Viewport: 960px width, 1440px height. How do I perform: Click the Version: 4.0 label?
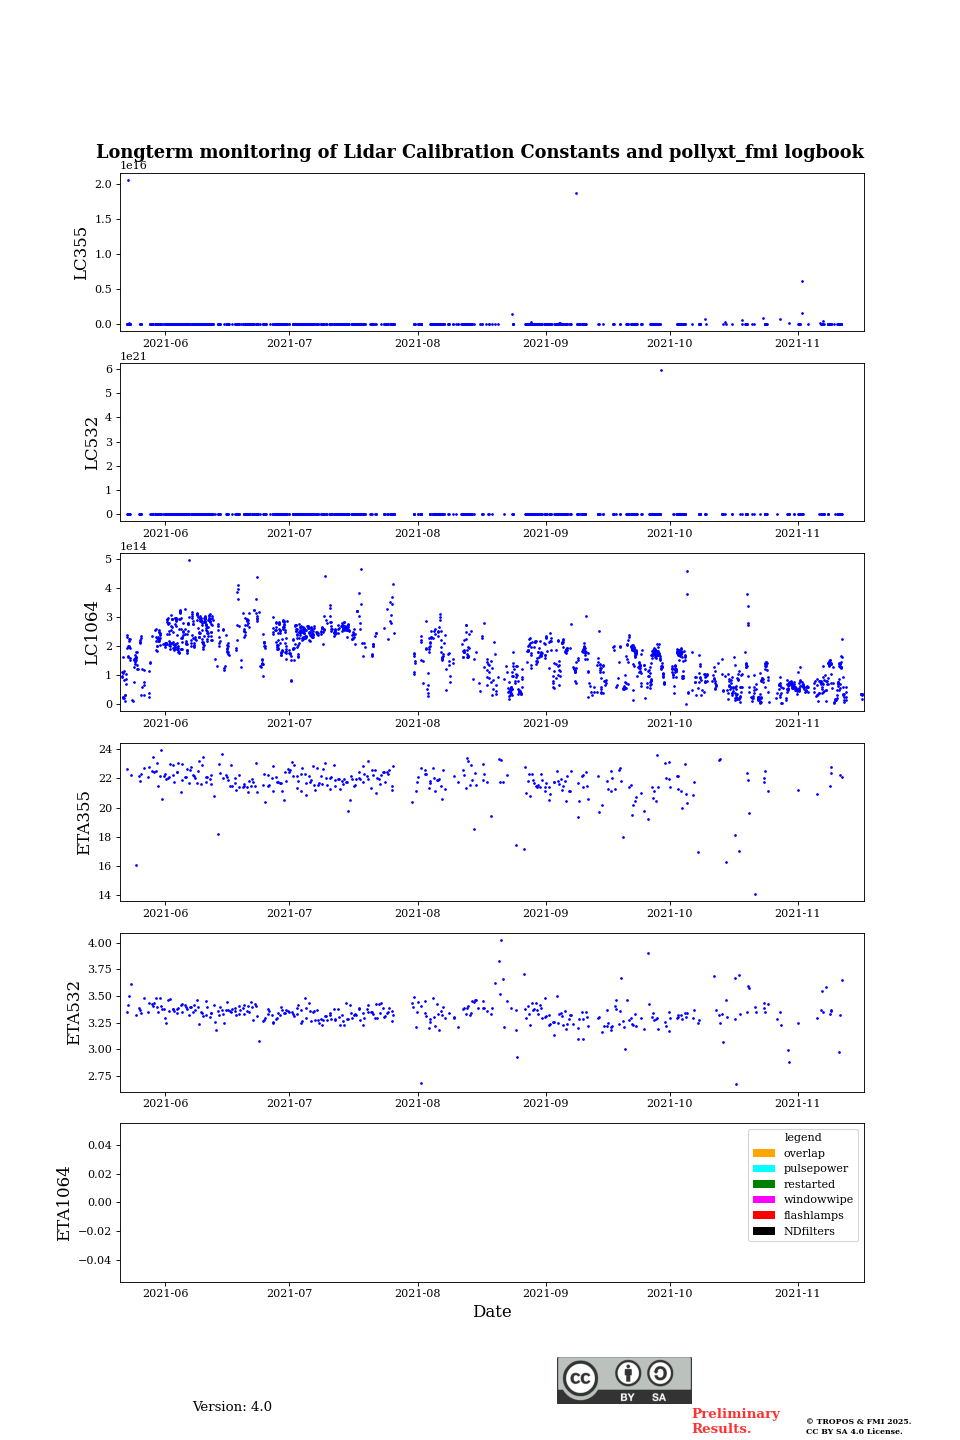[x=232, y=1407]
